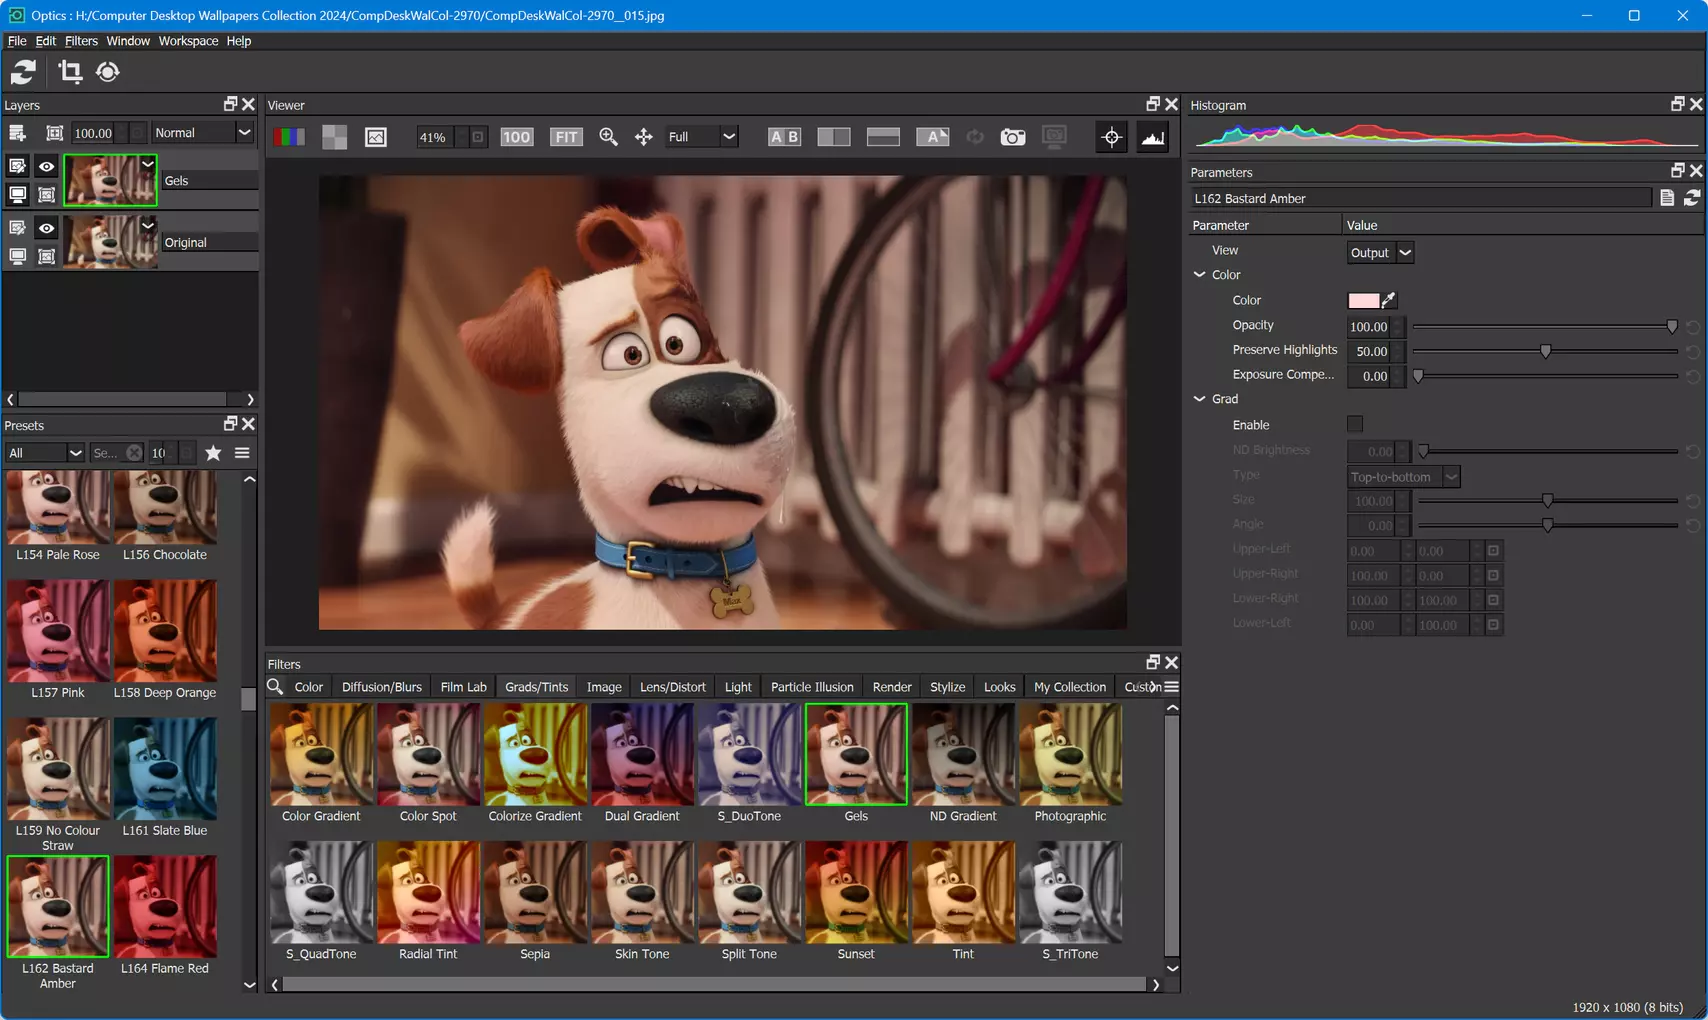
Task: Clear the preset search field
Action: pos(134,453)
